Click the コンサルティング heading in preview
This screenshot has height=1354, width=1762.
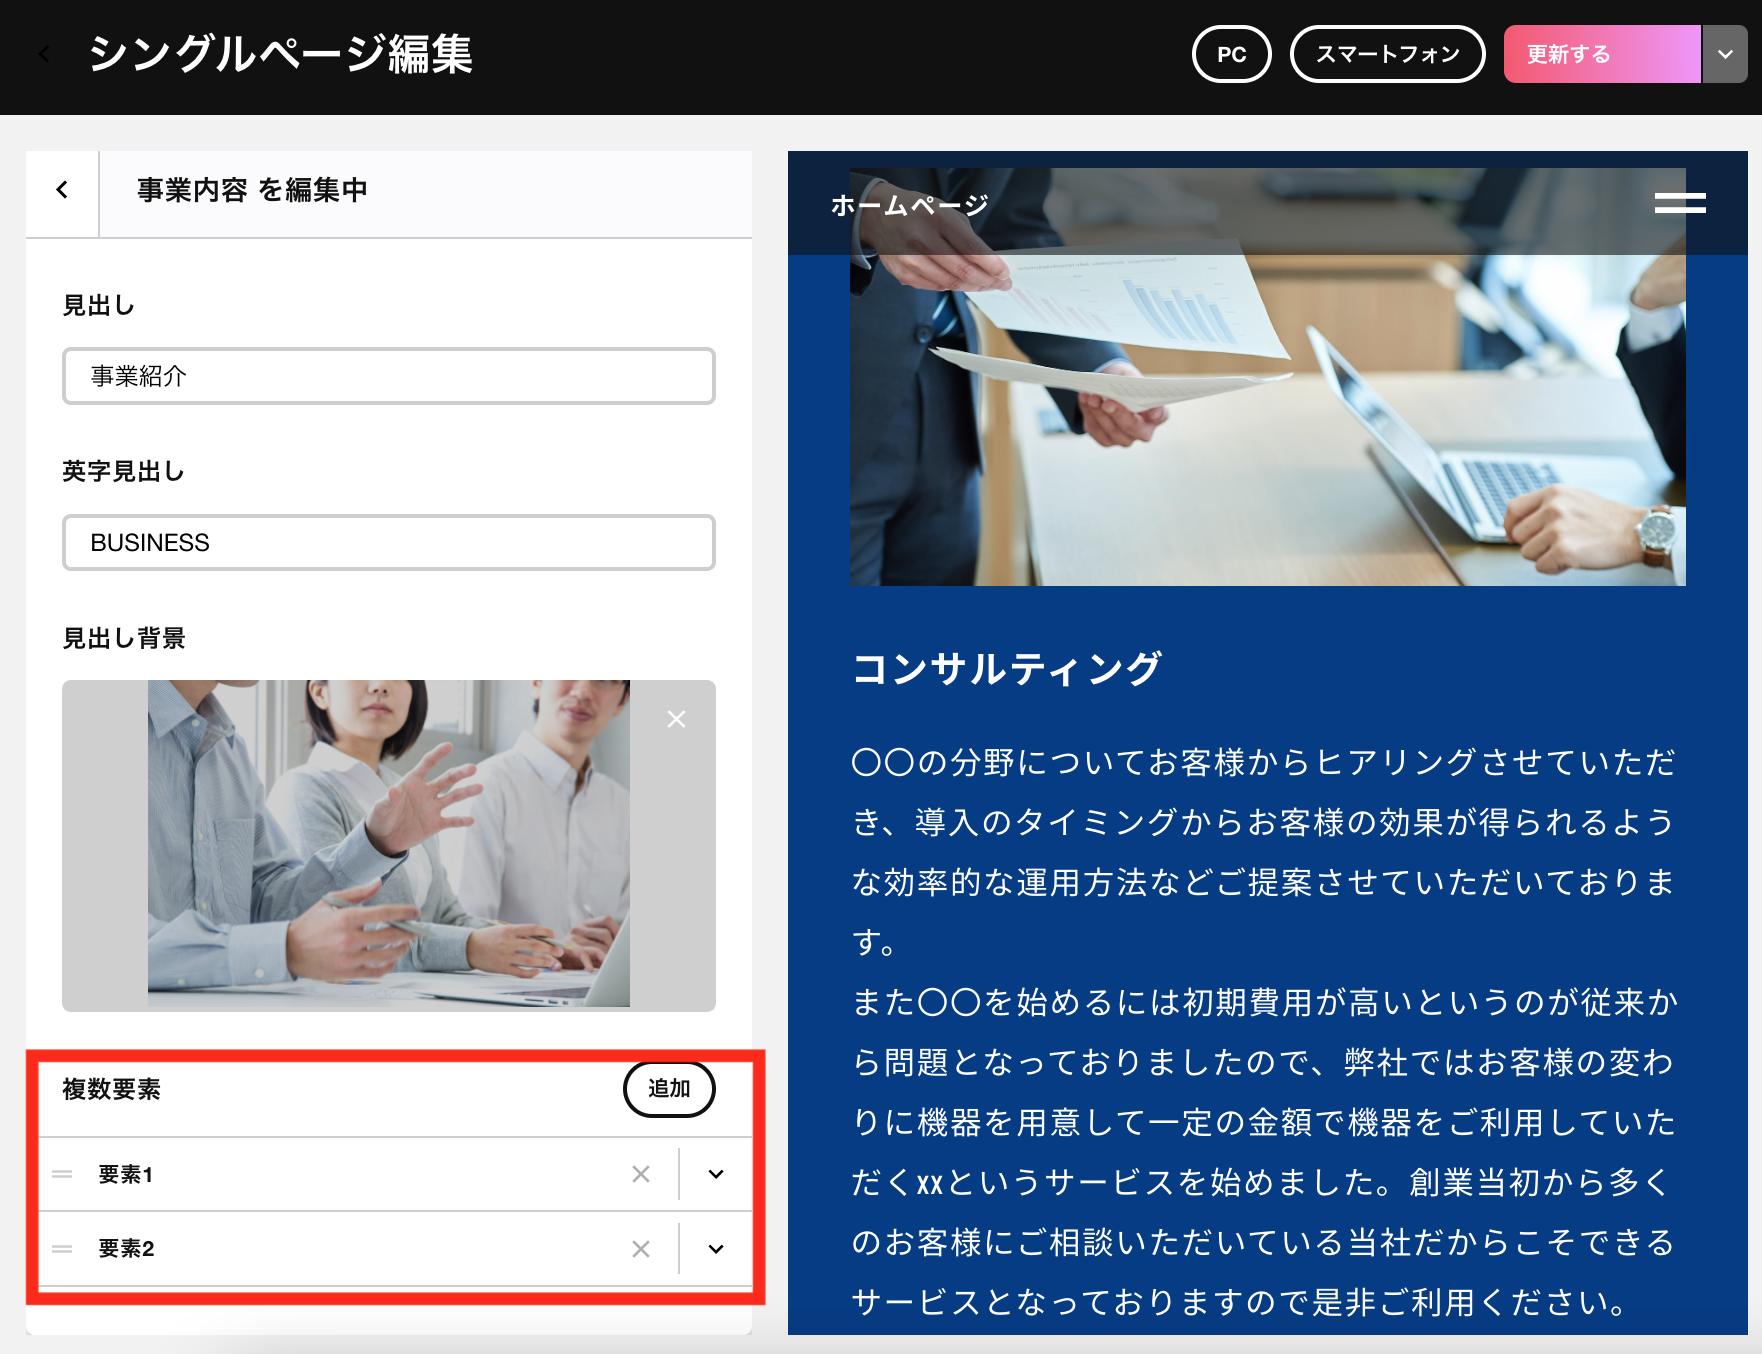pos(1007,668)
